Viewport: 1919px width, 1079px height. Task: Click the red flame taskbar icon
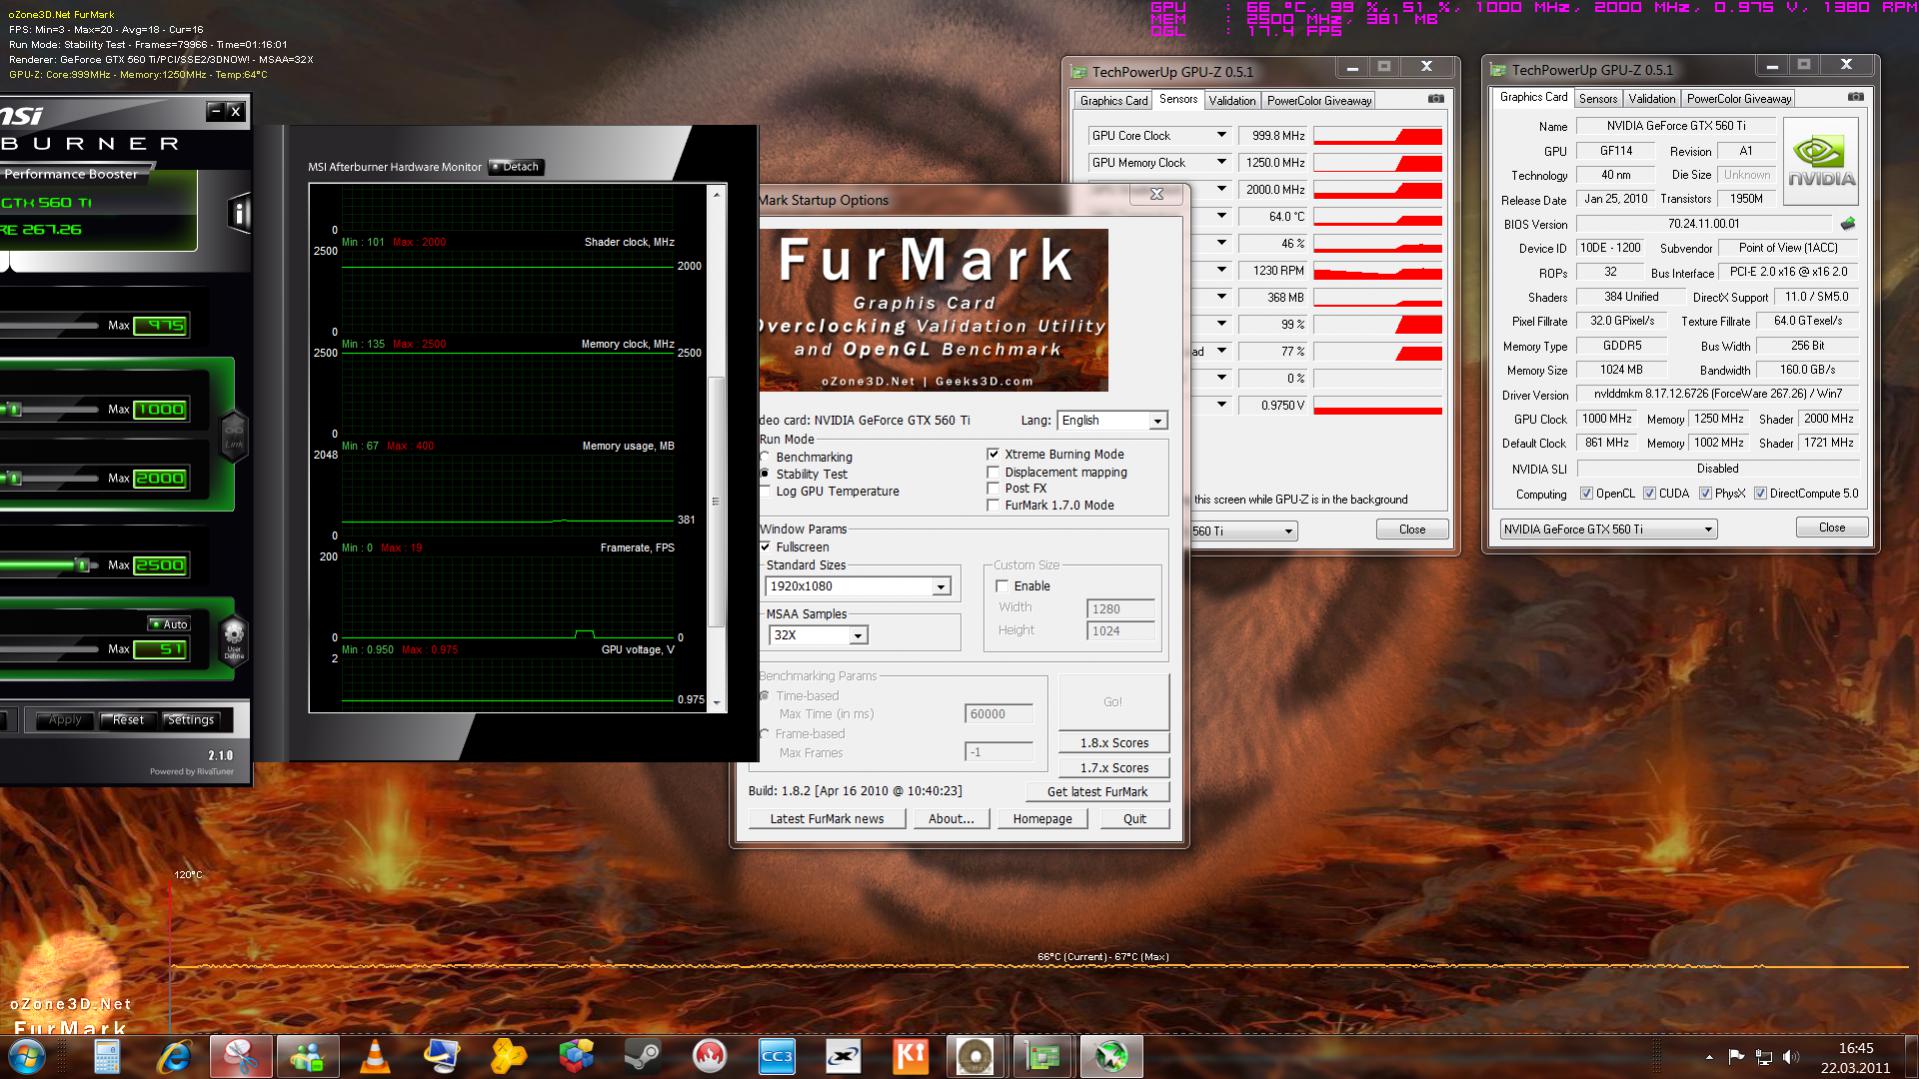pos(709,1056)
